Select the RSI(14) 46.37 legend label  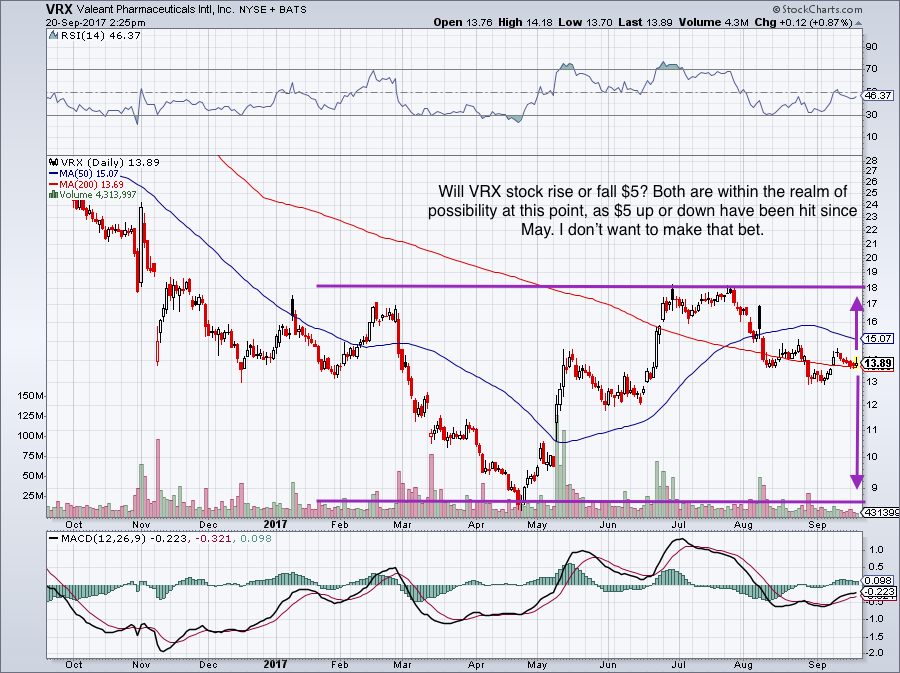tap(100, 35)
